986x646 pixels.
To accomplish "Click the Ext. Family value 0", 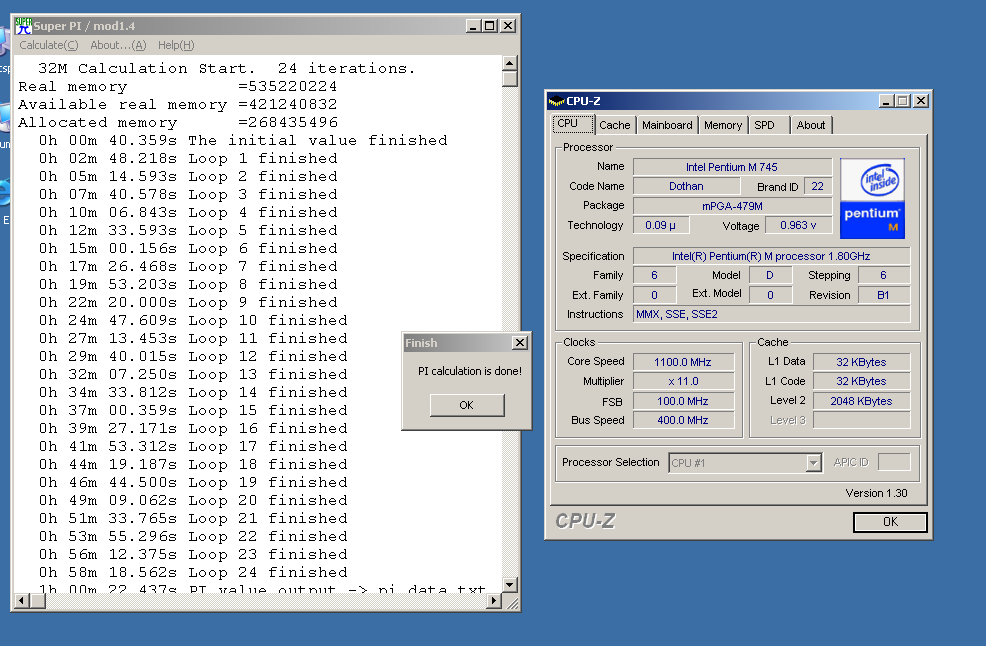I will tap(655, 295).
